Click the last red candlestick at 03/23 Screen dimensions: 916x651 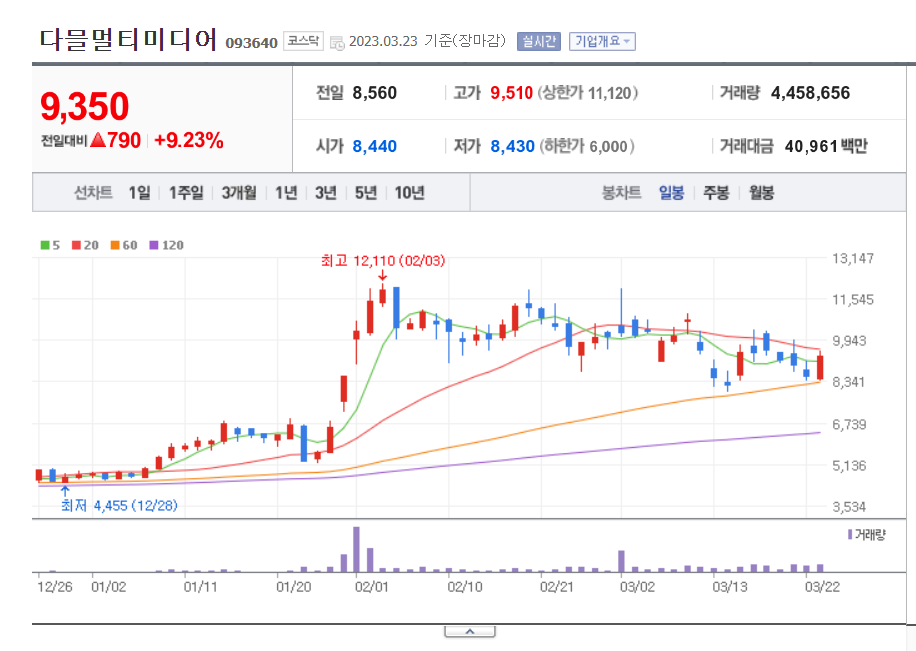click(820, 367)
